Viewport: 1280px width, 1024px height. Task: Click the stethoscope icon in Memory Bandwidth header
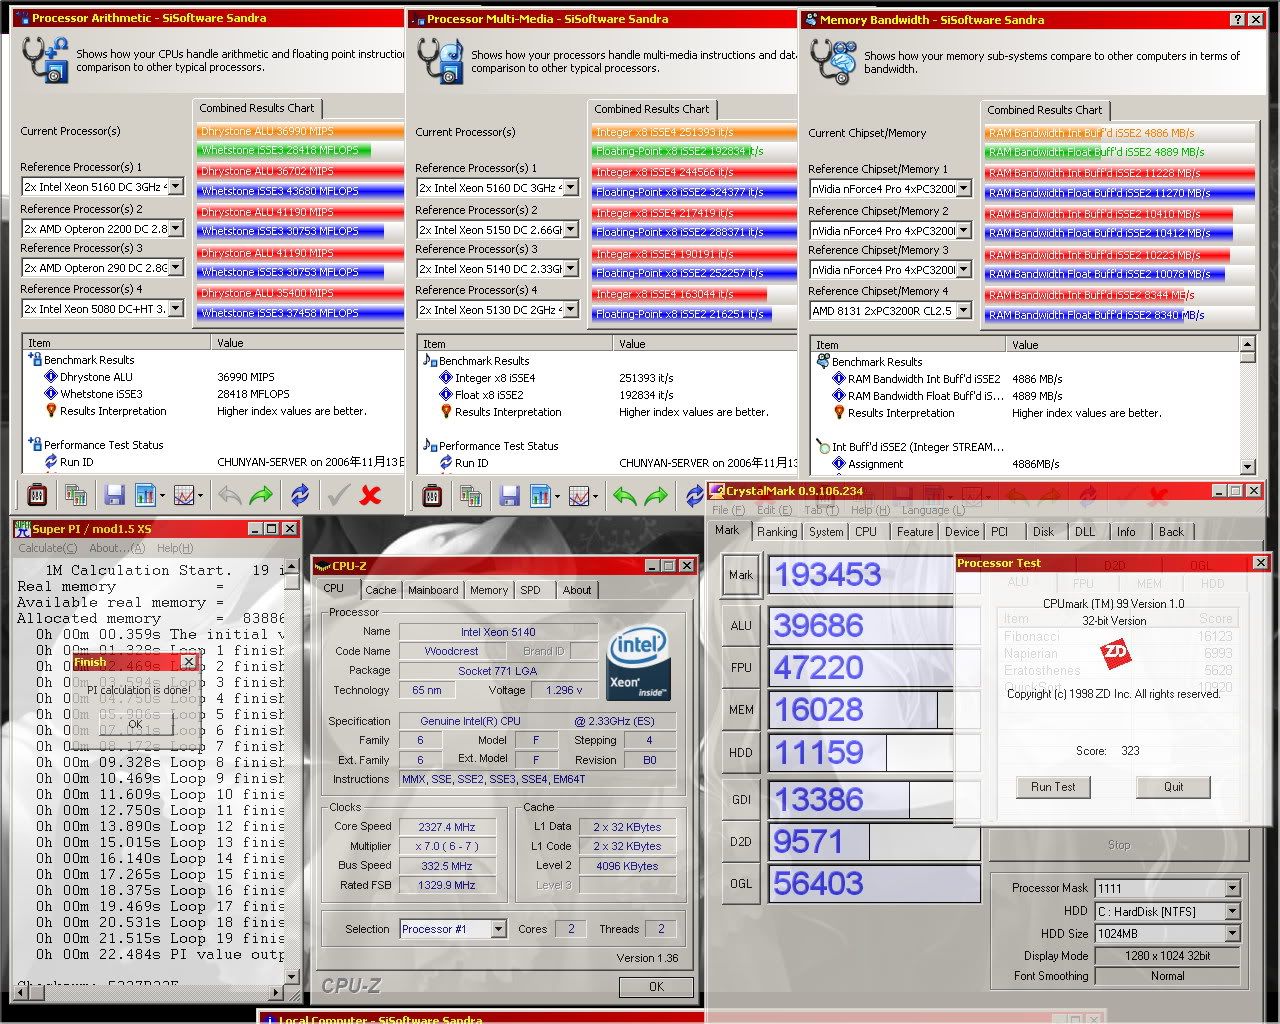tap(833, 61)
